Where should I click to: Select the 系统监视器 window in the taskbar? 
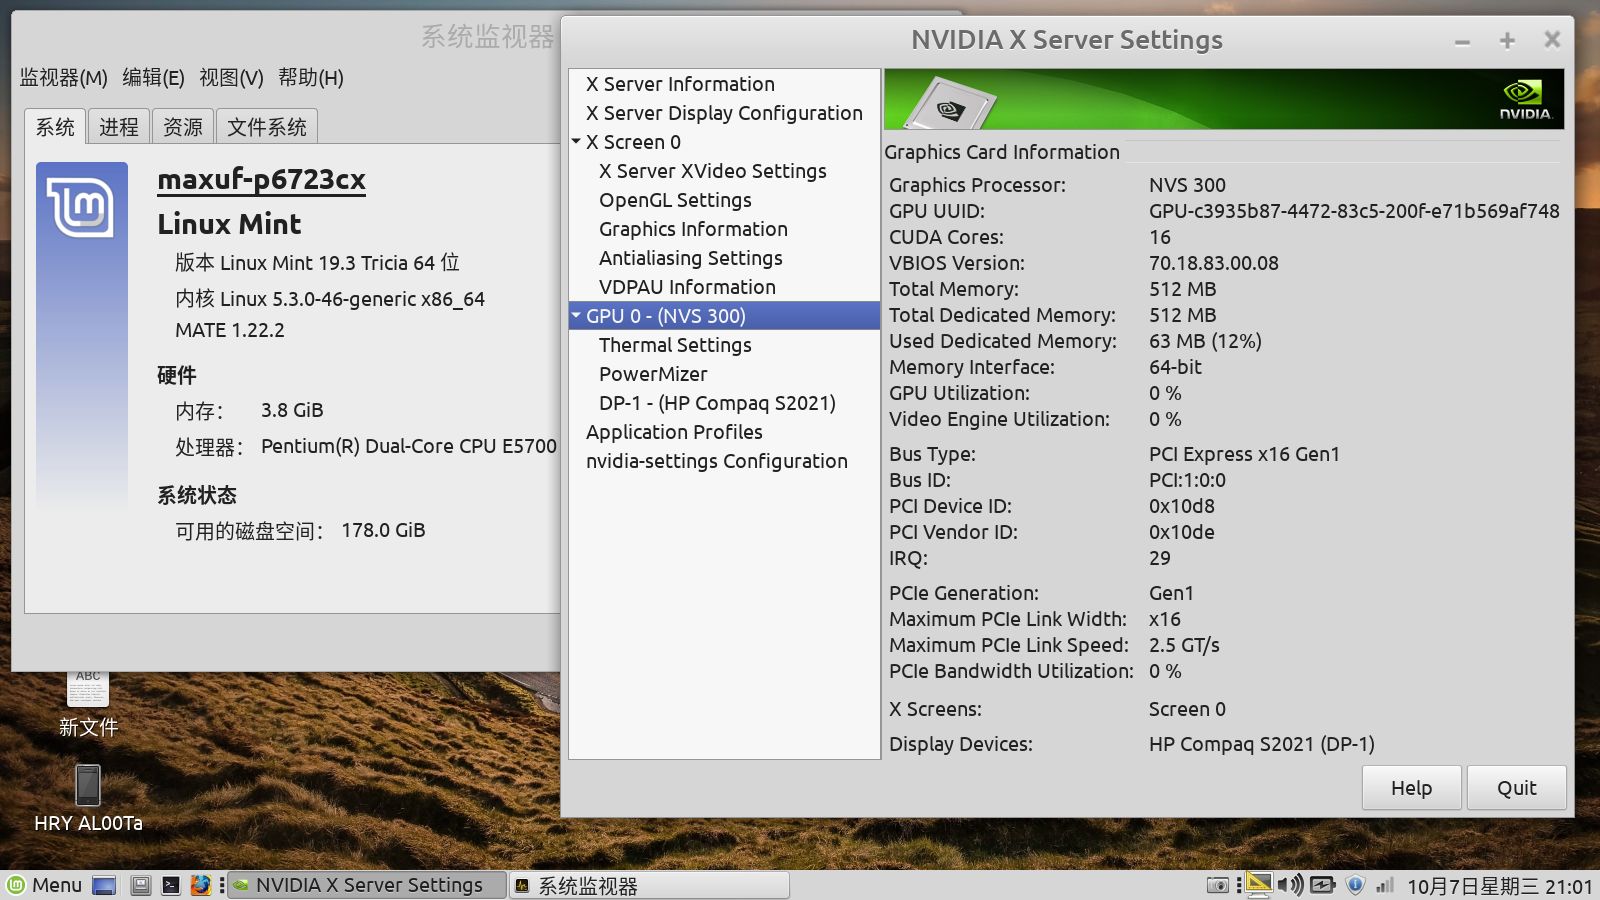pos(650,885)
